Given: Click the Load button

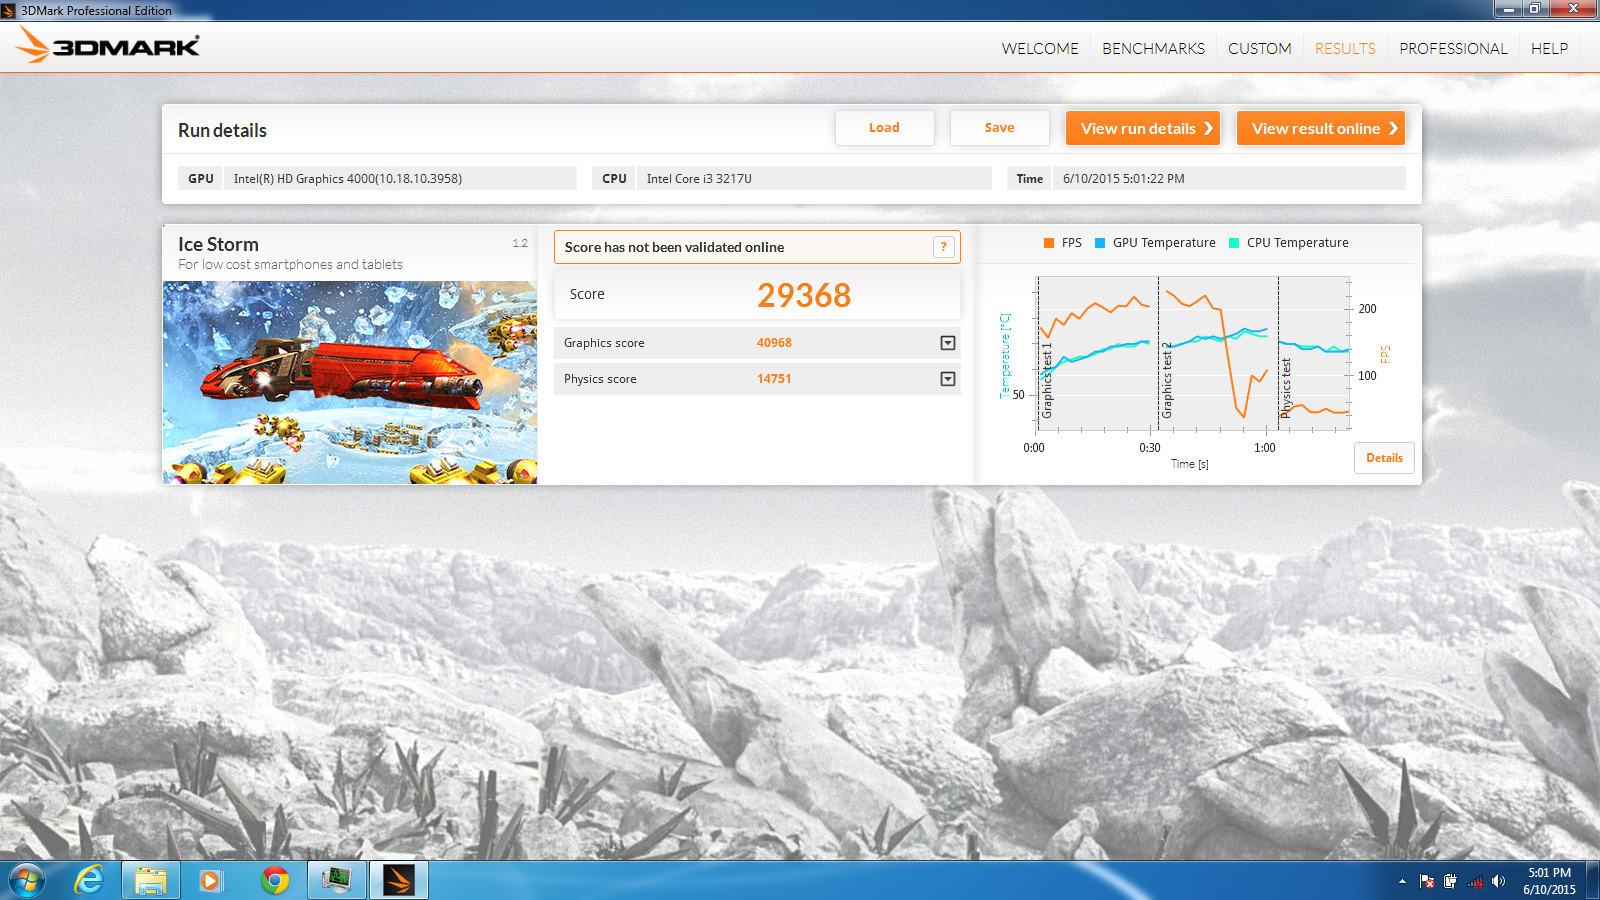Looking at the screenshot, I should [x=884, y=128].
